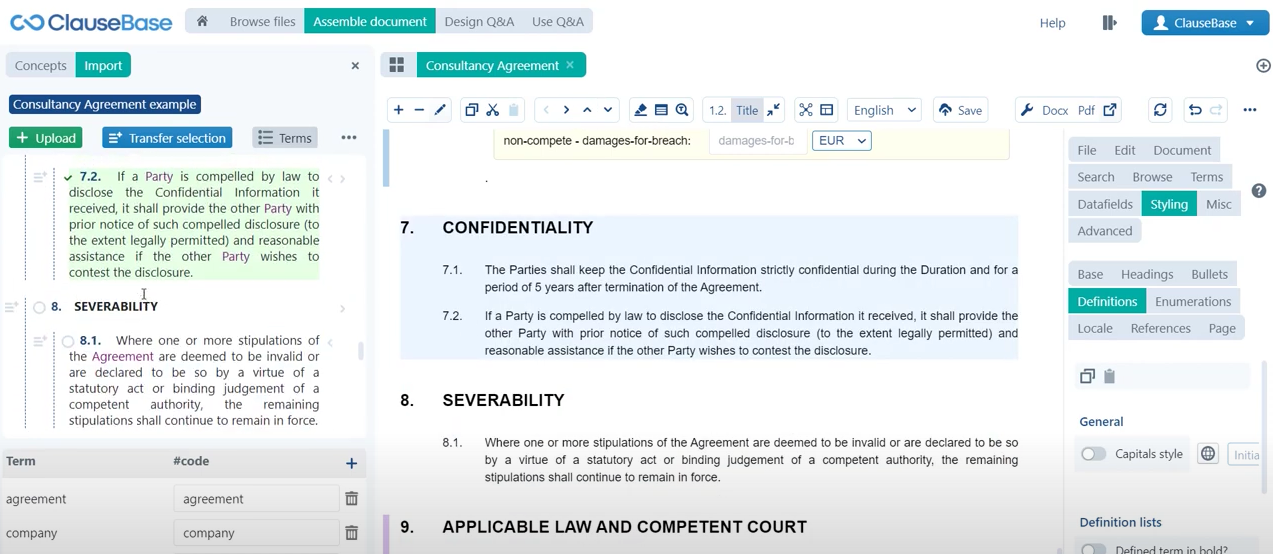Delete the agreement term with trash icon

click(351, 499)
